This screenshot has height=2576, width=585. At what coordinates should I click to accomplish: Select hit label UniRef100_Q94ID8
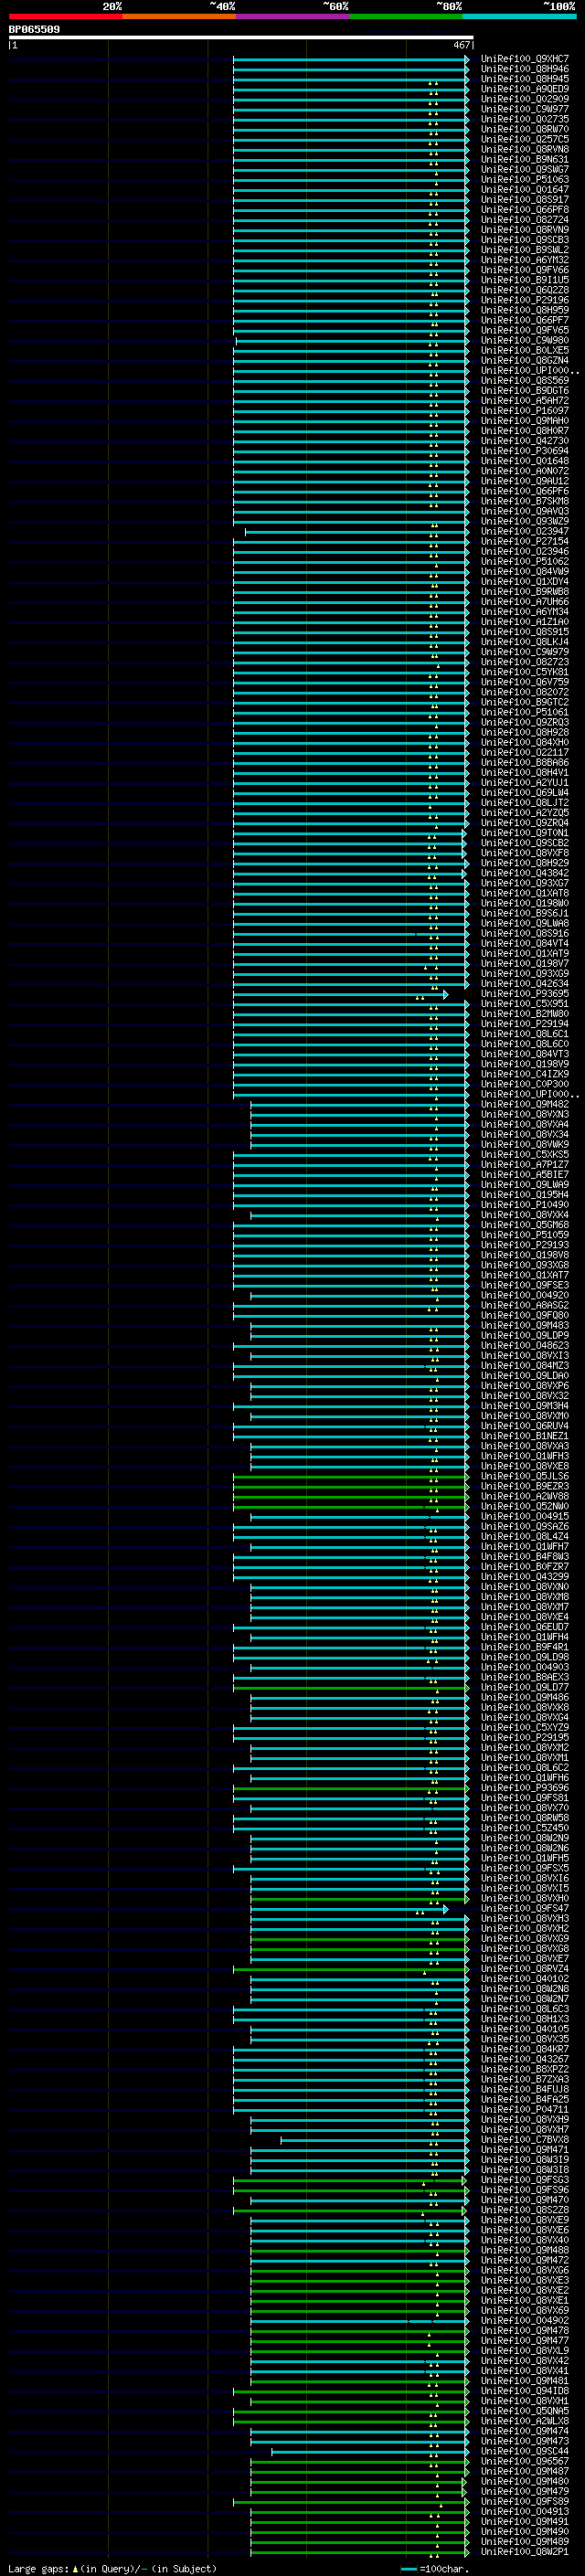click(x=524, y=2390)
